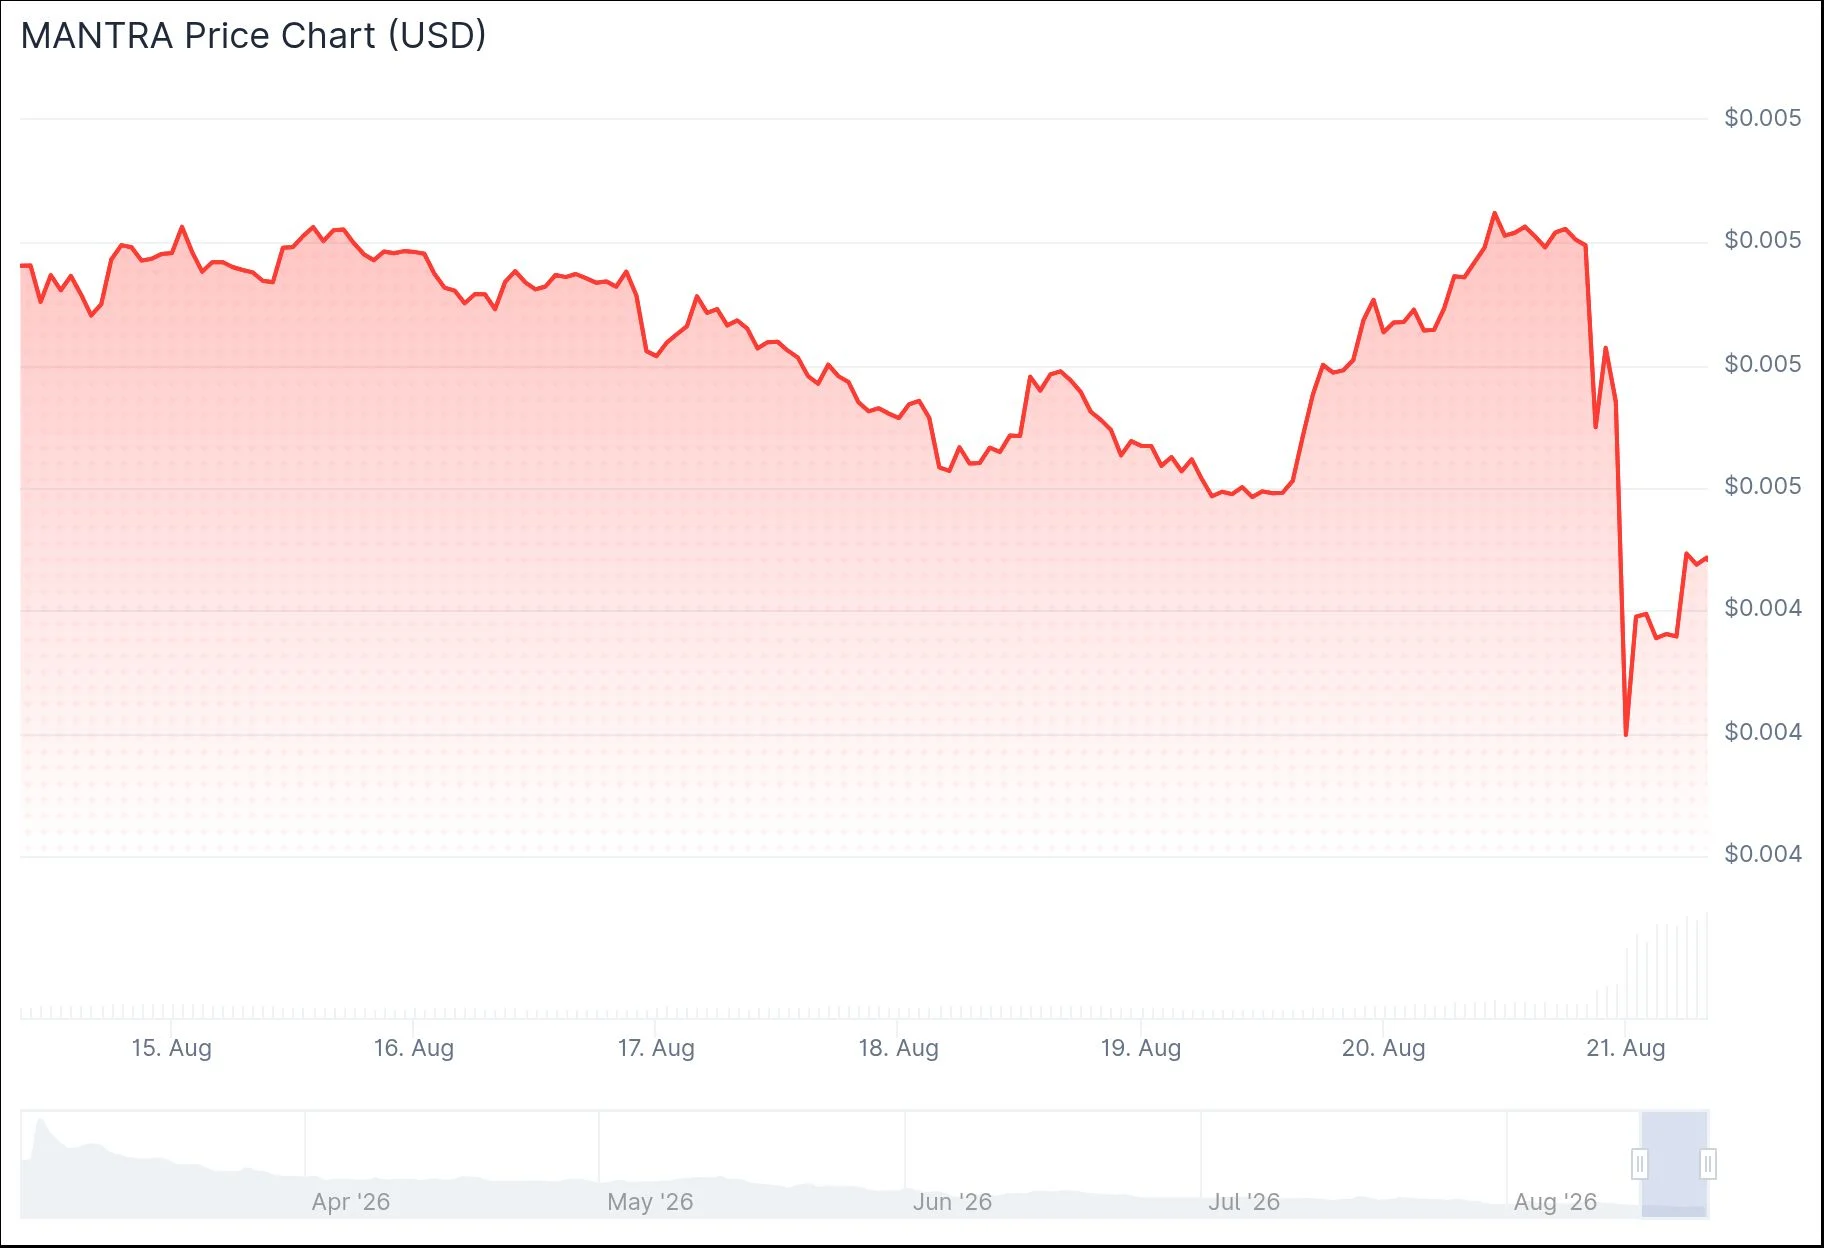Click the 20. Aug date label
The width and height of the screenshot is (1824, 1248).
pyautogui.click(x=1383, y=1048)
